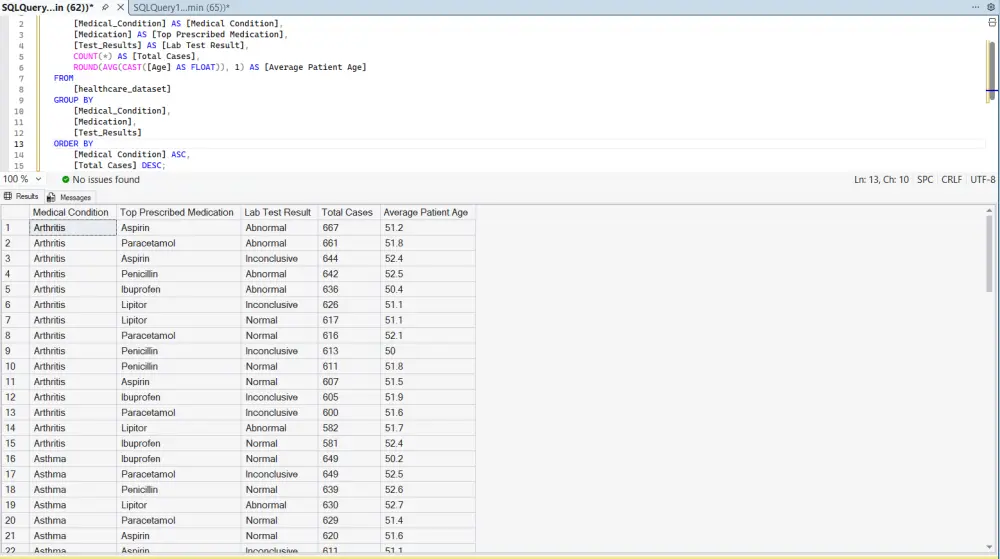1000x559 pixels.
Task: Click line number 10 in the editor gutter
Action: point(18,112)
